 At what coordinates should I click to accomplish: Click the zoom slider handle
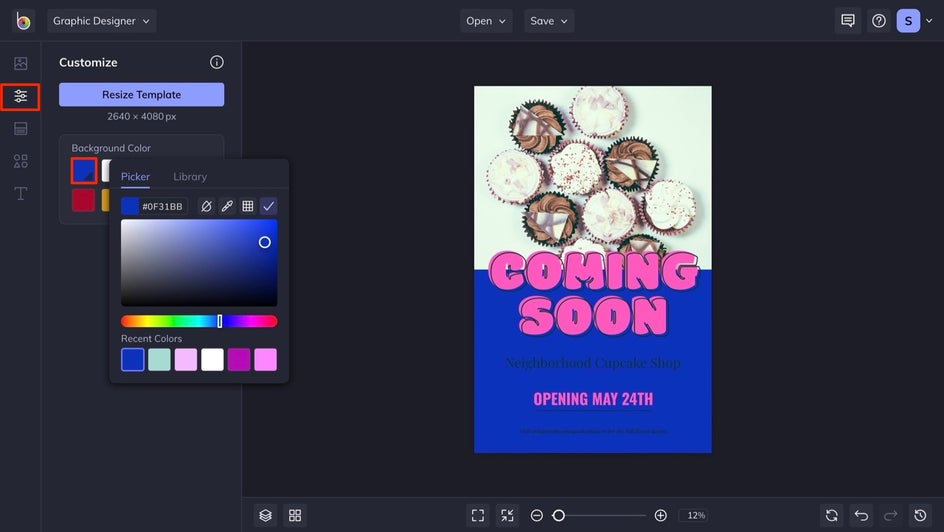pyautogui.click(x=559, y=515)
